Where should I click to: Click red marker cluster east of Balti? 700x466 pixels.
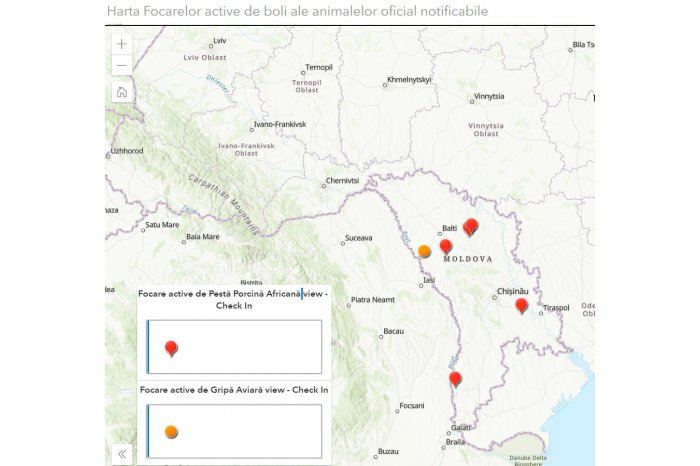[x=471, y=226]
